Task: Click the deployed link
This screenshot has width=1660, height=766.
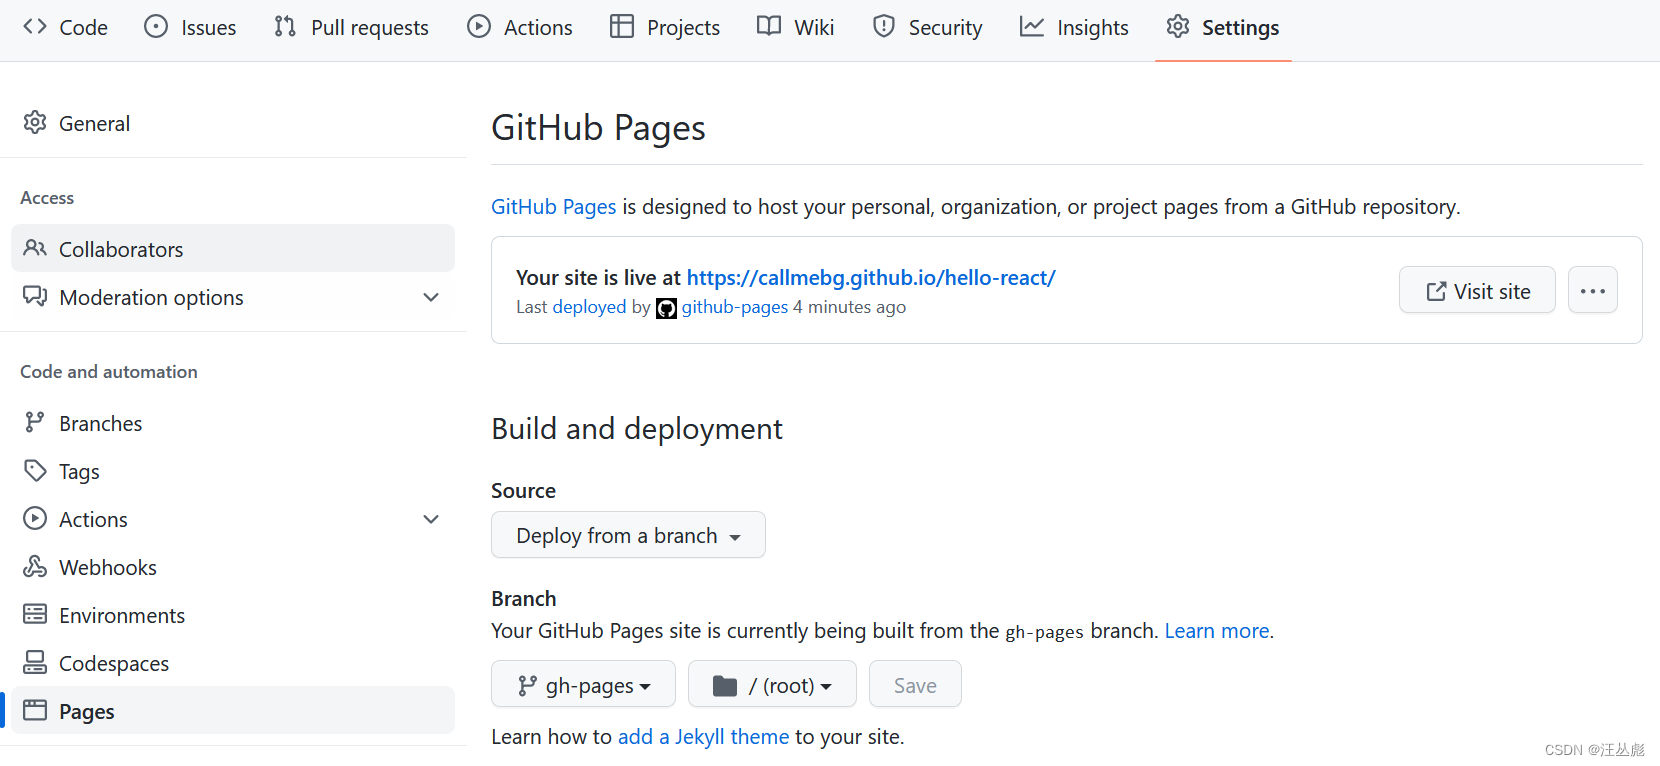Action: pyautogui.click(x=589, y=307)
